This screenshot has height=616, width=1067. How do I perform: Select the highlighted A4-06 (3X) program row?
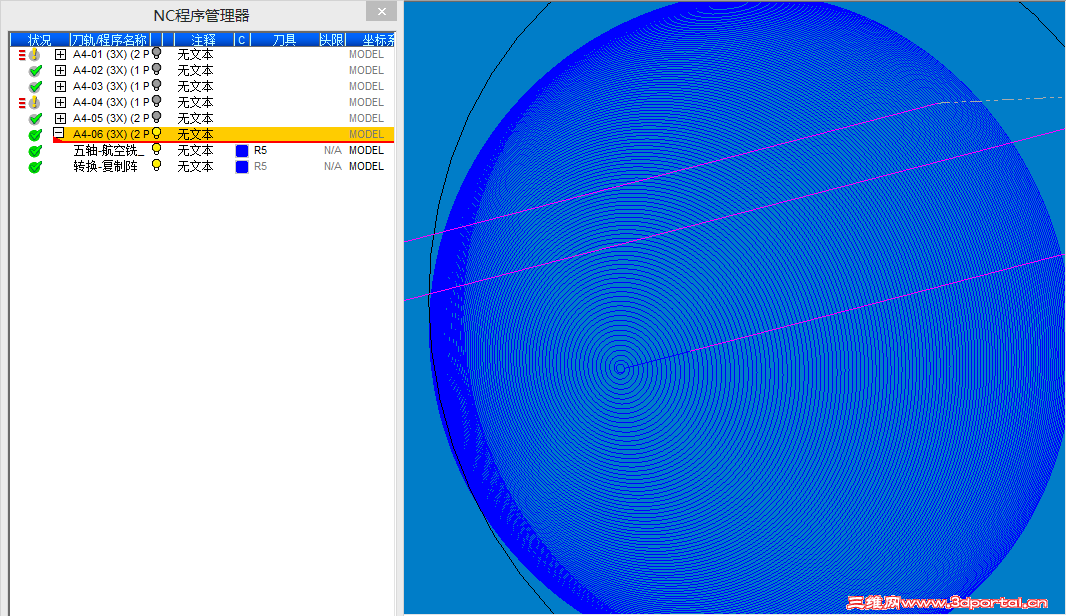pos(223,134)
